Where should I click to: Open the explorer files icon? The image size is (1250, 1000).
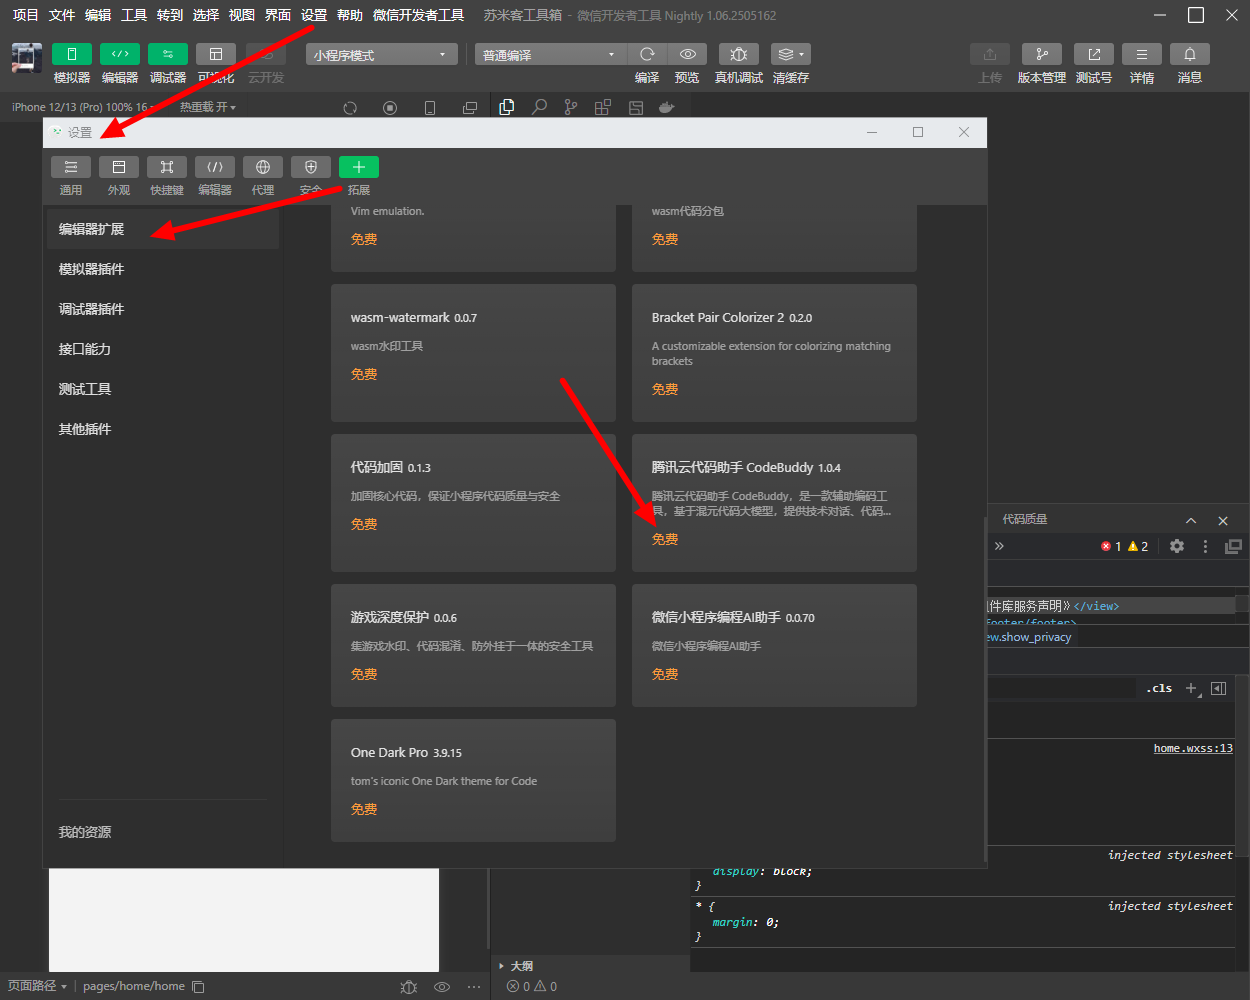(x=507, y=107)
